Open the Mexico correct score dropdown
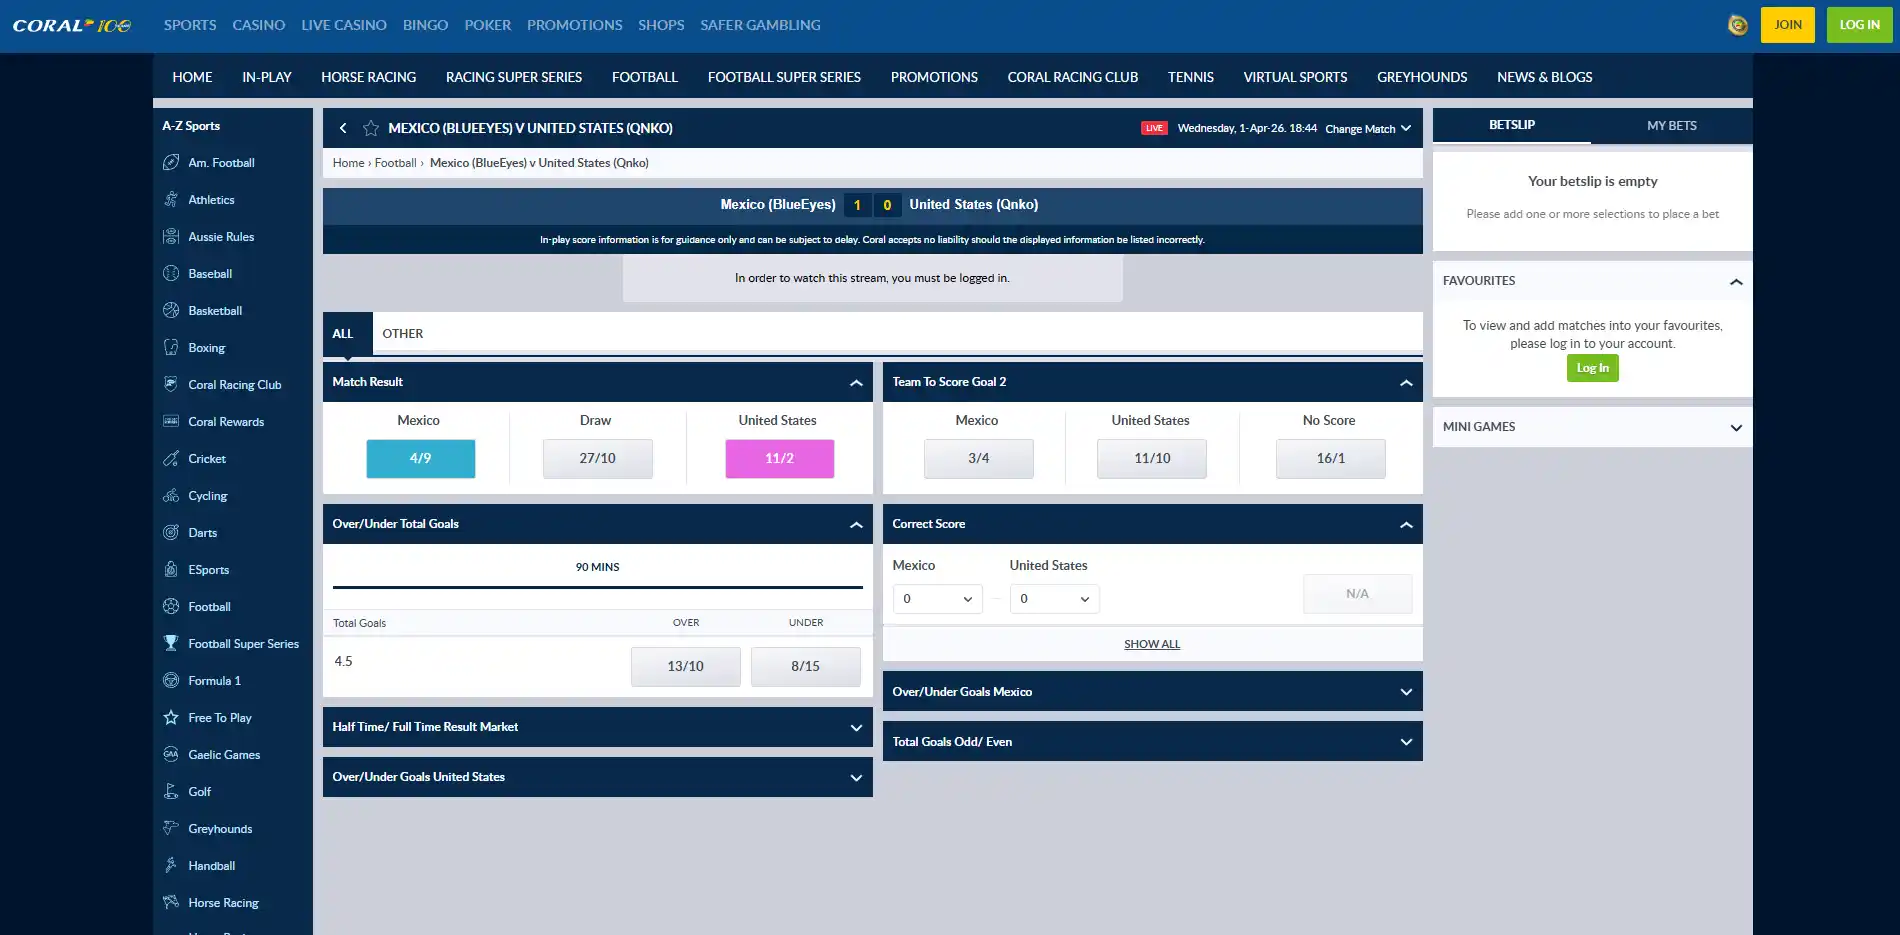 937,599
